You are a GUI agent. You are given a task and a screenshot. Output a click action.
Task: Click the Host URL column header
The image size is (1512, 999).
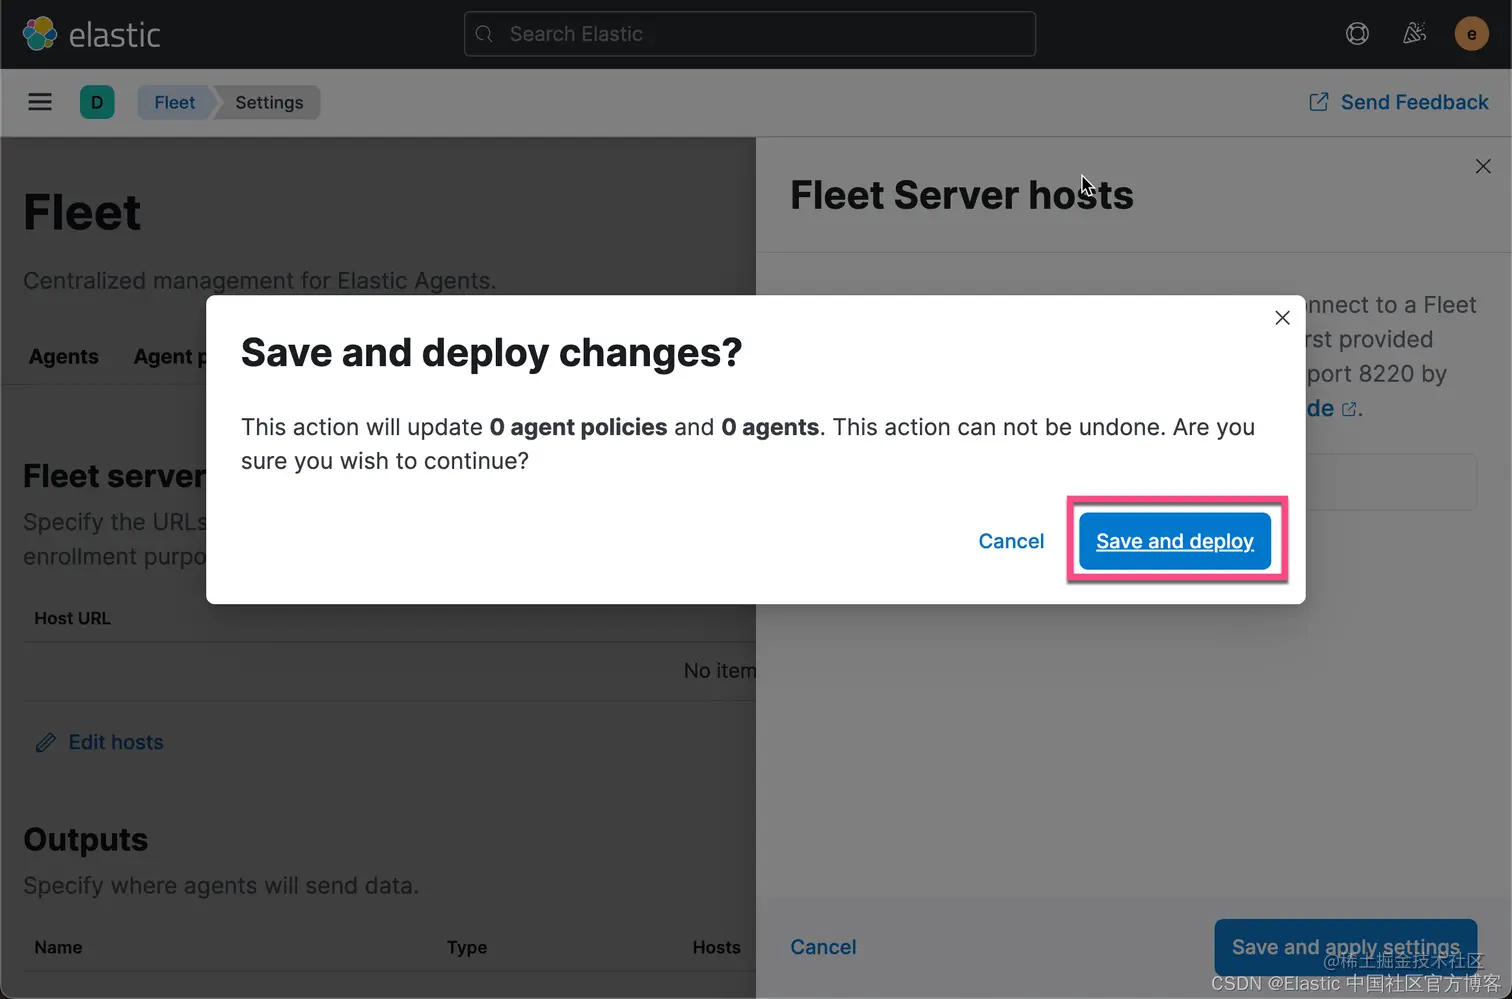[73, 618]
